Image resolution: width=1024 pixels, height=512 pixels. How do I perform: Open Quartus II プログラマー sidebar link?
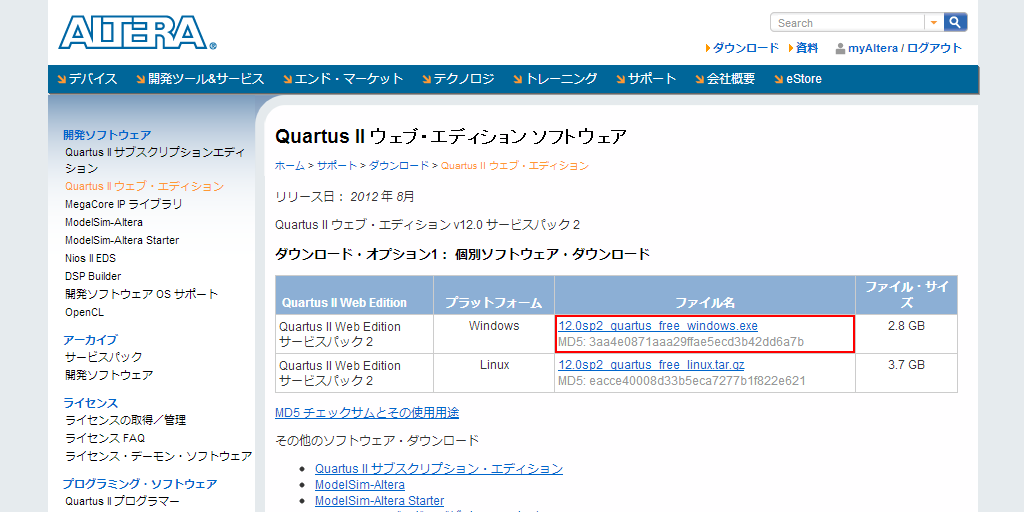point(122,502)
